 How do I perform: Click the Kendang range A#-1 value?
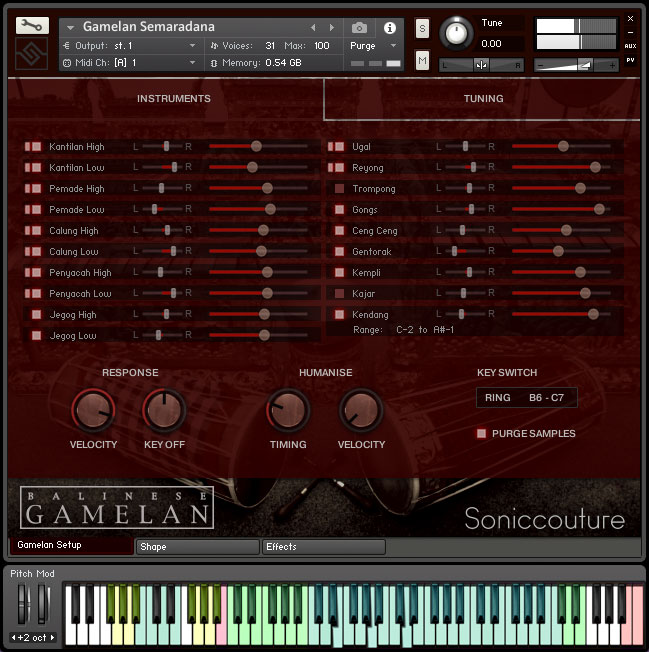click(x=444, y=330)
